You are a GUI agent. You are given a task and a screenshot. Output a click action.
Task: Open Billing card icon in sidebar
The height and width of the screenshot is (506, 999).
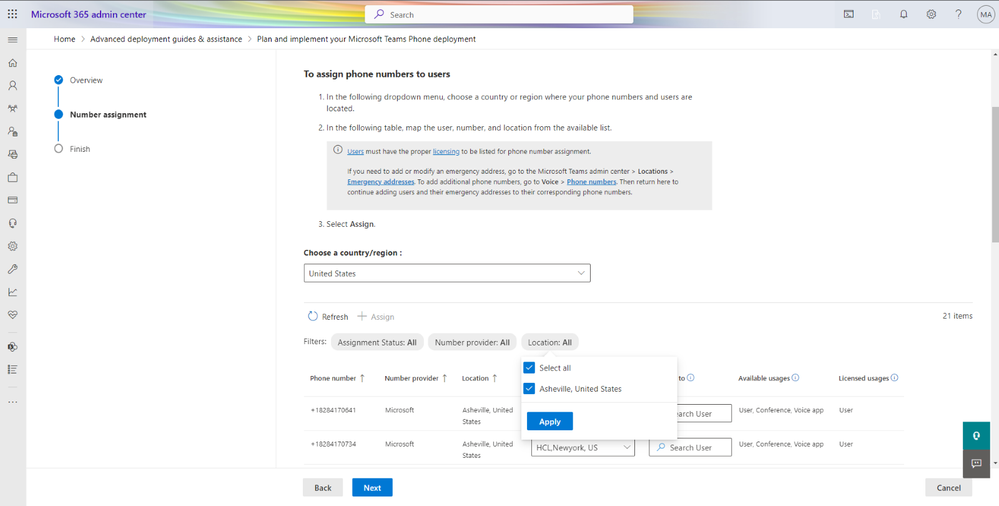(x=12, y=200)
